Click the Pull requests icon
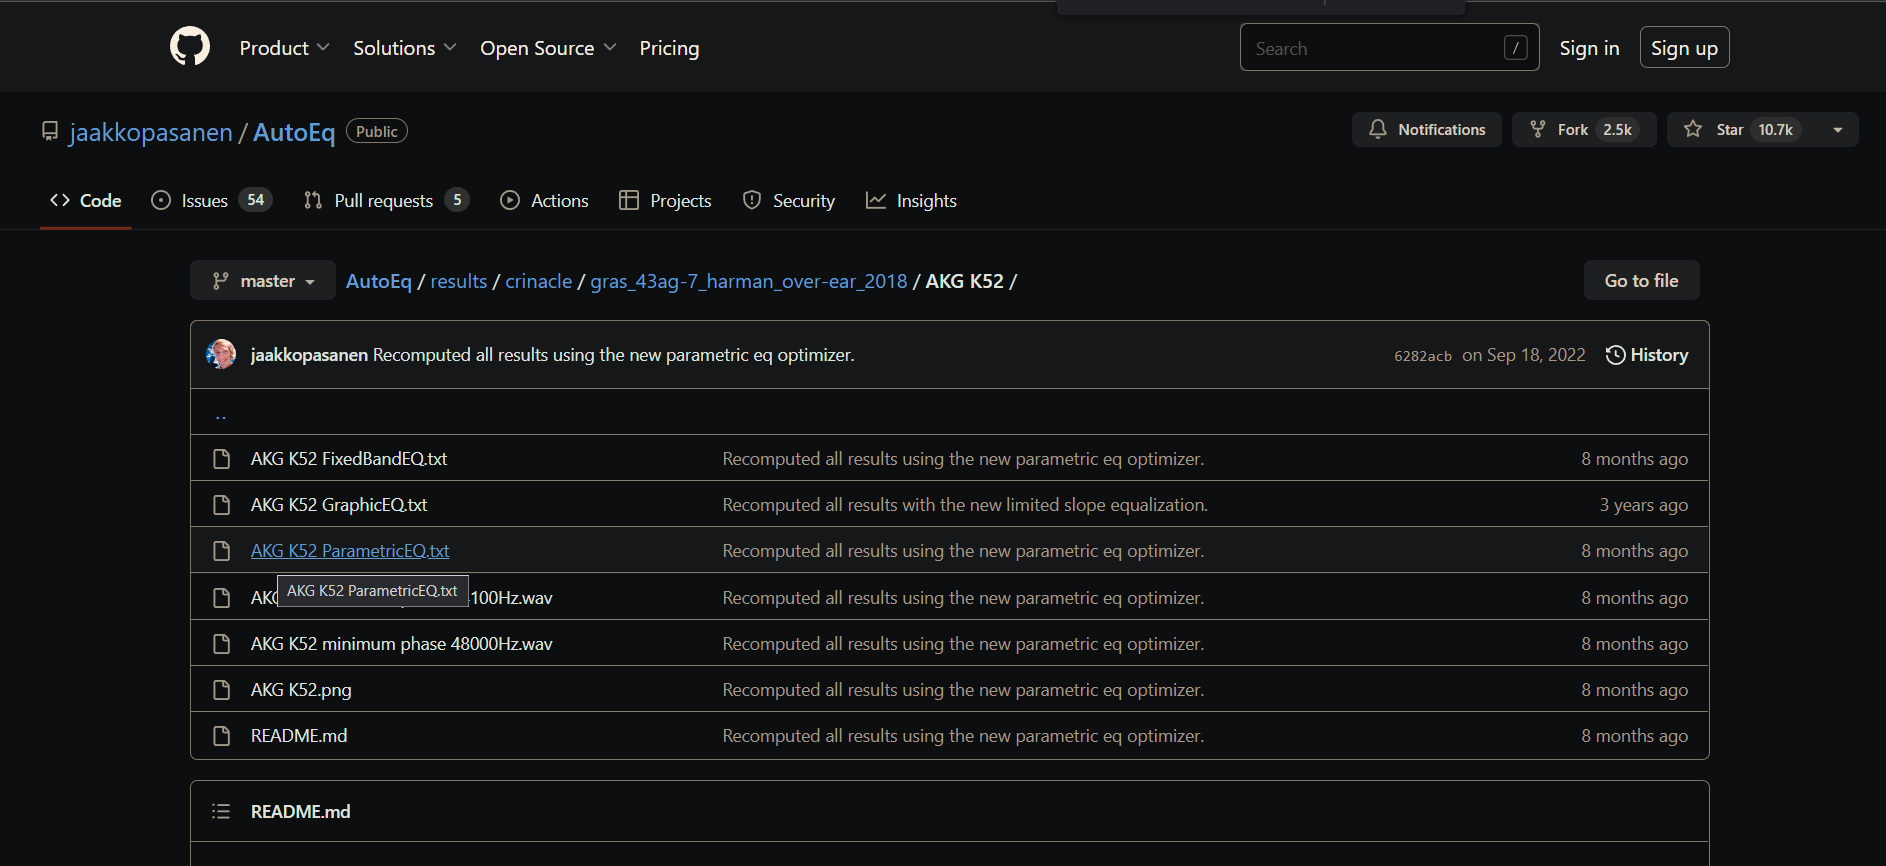Image resolution: width=1886 pixels, height=866 pixels. (x=313, y=200)
